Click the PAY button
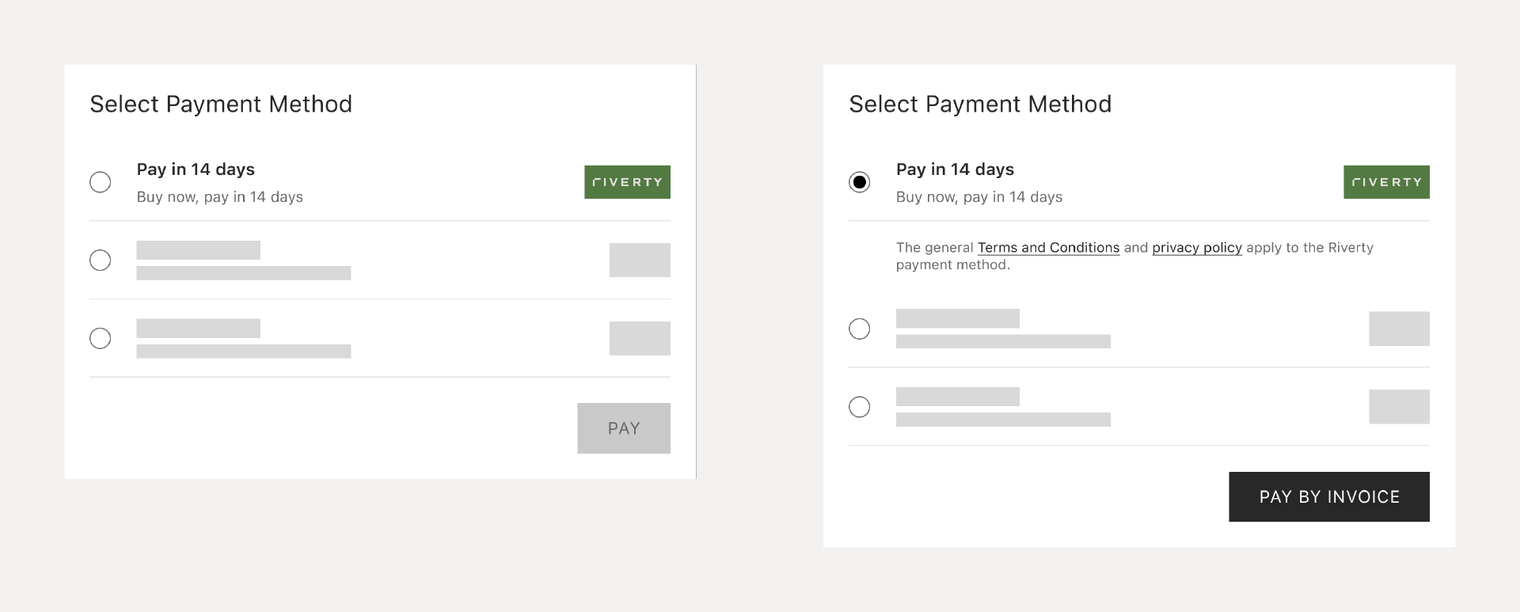 623,428
